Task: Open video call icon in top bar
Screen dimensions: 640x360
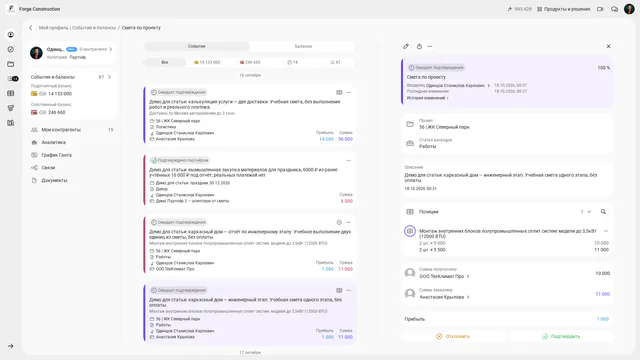Action: pos(600,9)
